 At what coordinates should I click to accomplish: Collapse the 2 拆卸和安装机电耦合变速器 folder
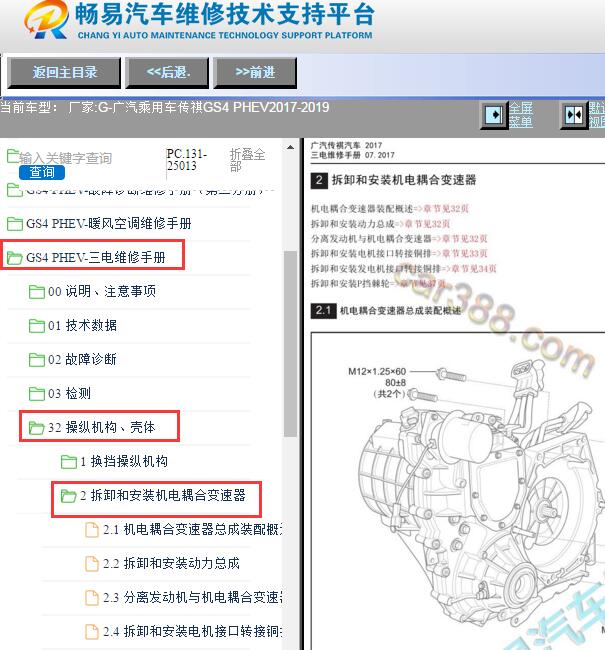click(x=163, y=495)
